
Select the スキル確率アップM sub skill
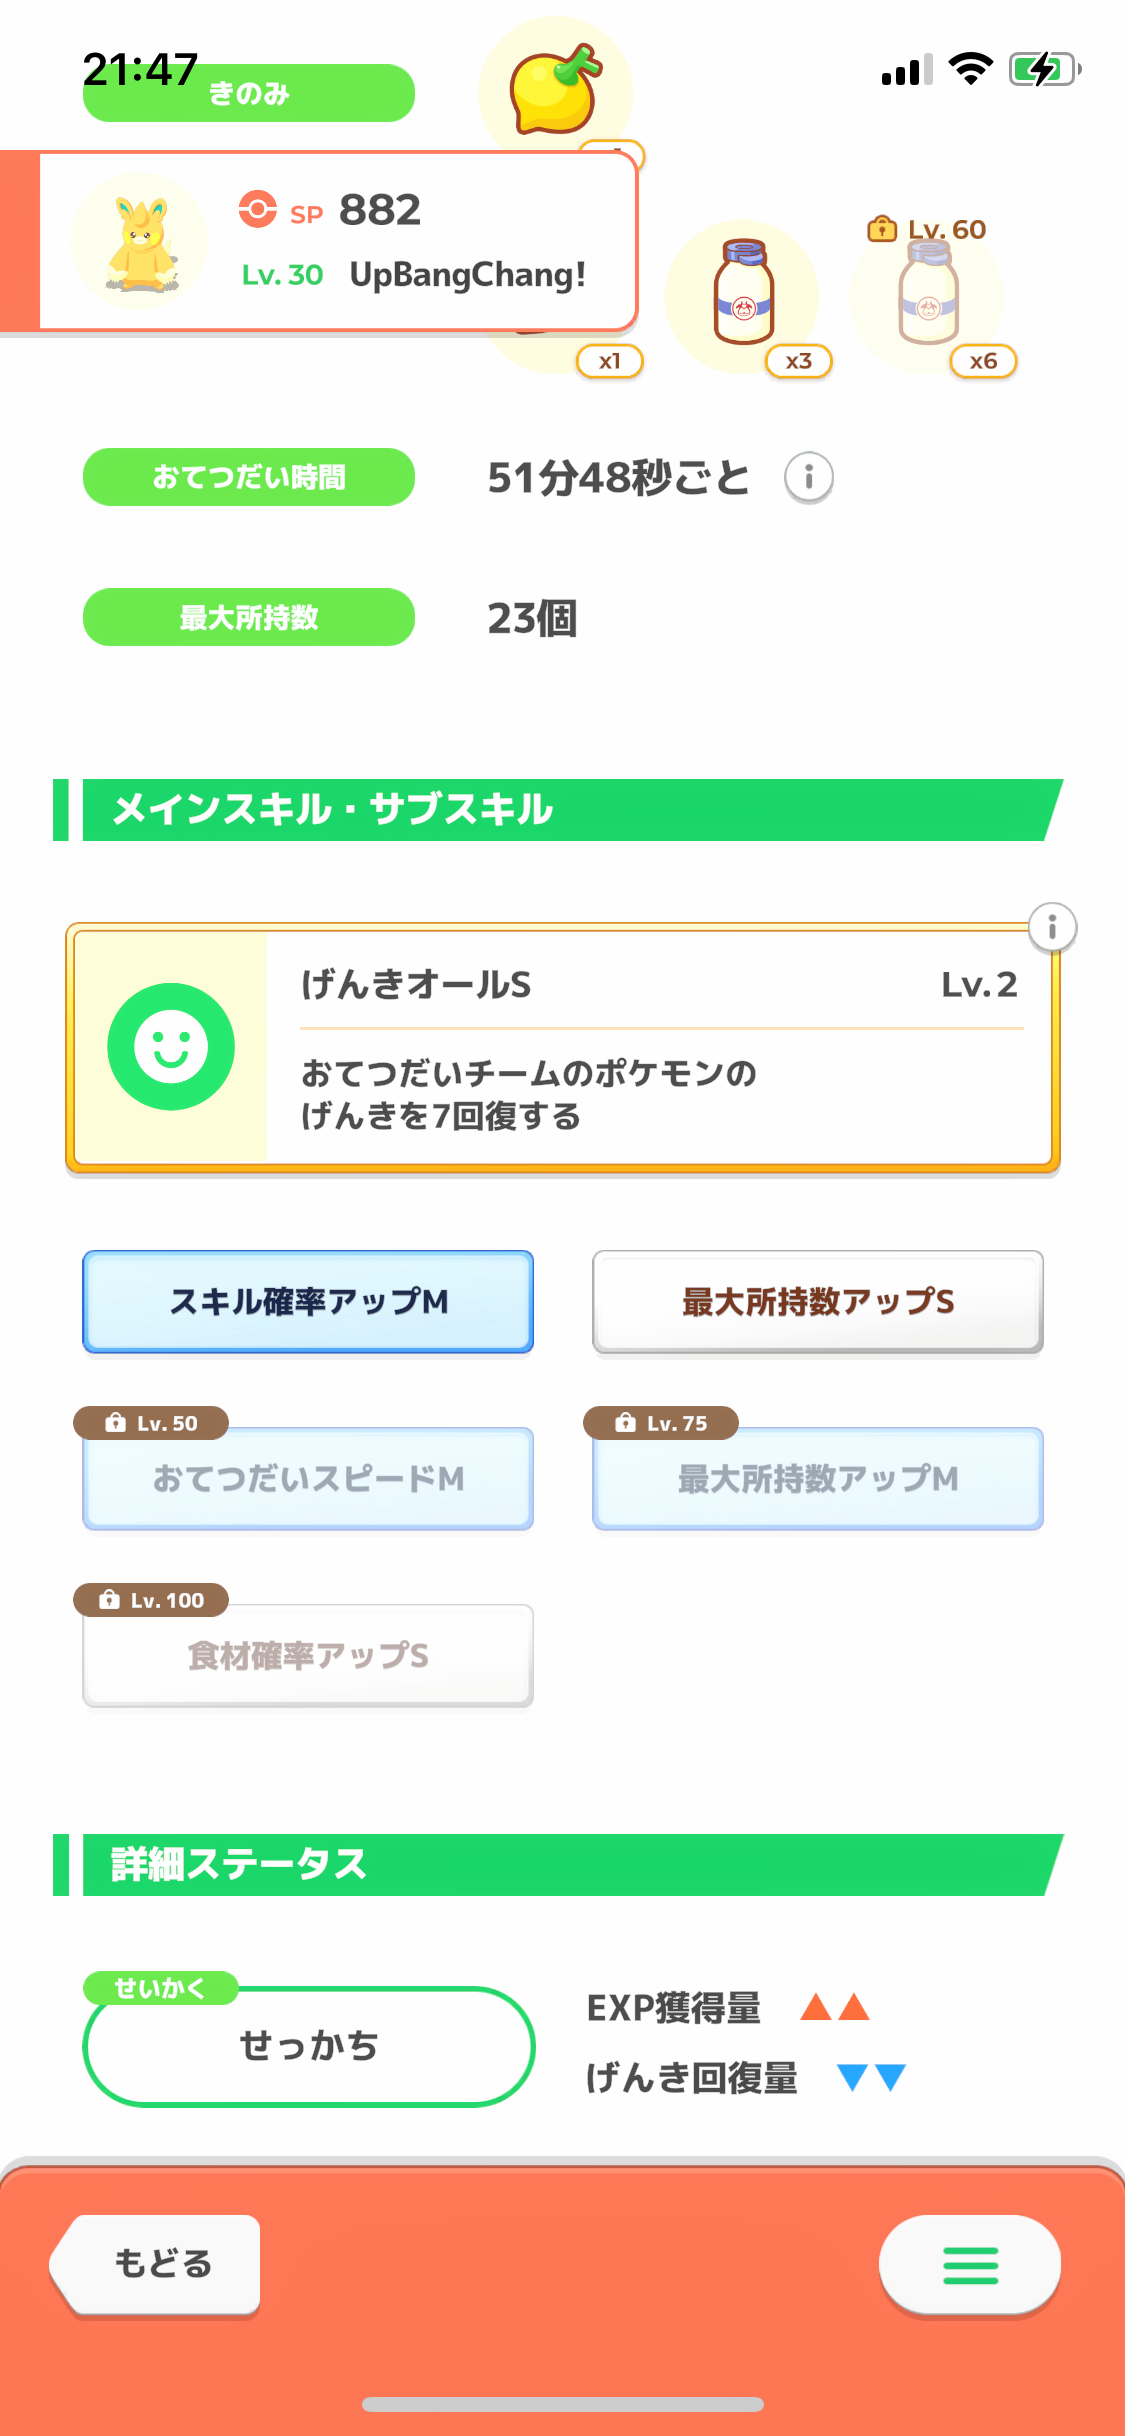[x=308, y=1302]
